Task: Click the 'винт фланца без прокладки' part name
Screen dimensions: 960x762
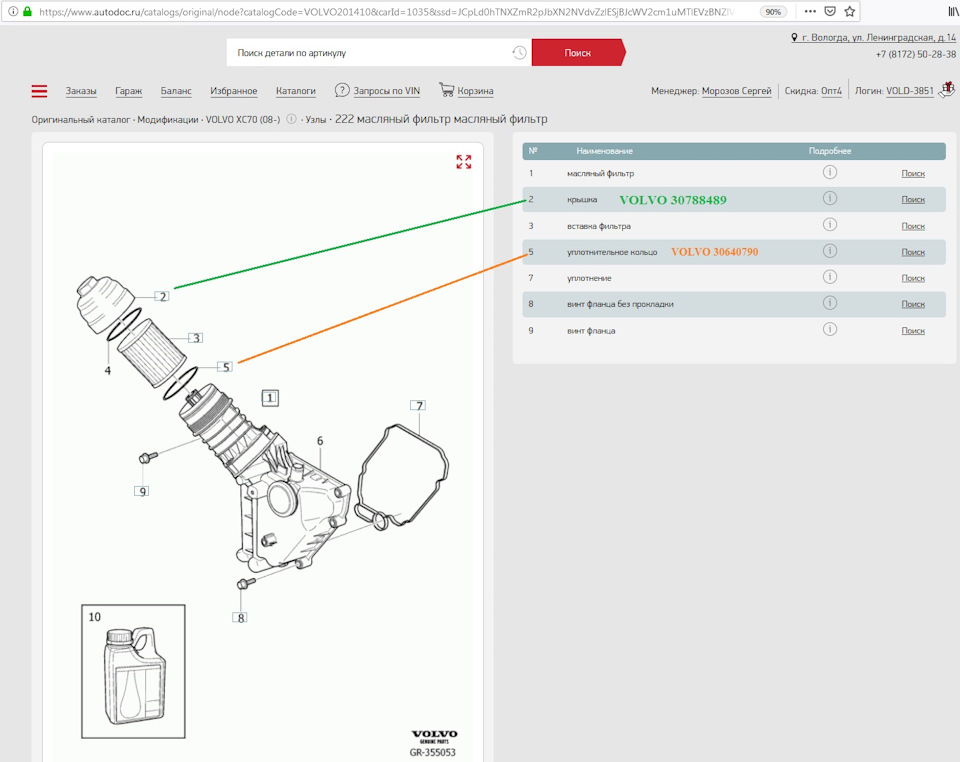Action: pyautogui.click(x=620, y=304)
